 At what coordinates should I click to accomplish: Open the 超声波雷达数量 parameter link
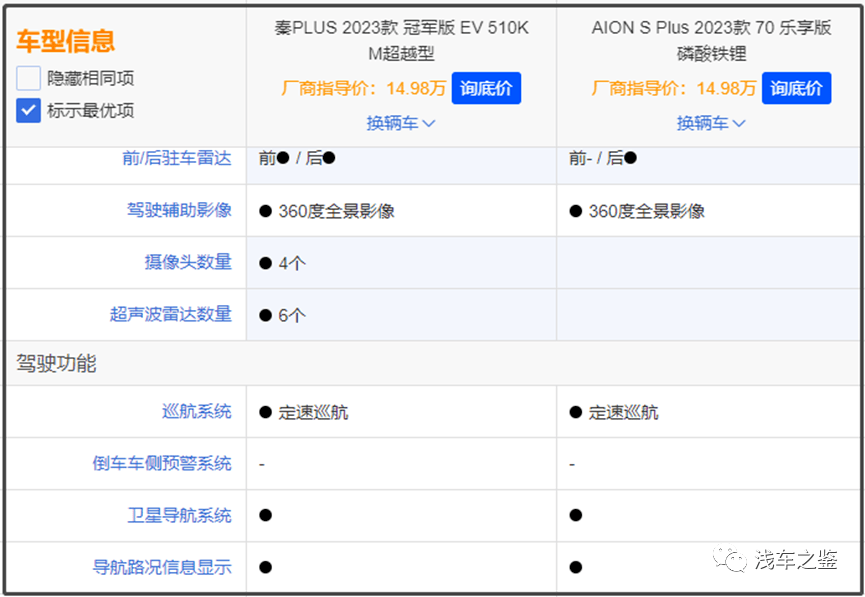tap(170, 314)
